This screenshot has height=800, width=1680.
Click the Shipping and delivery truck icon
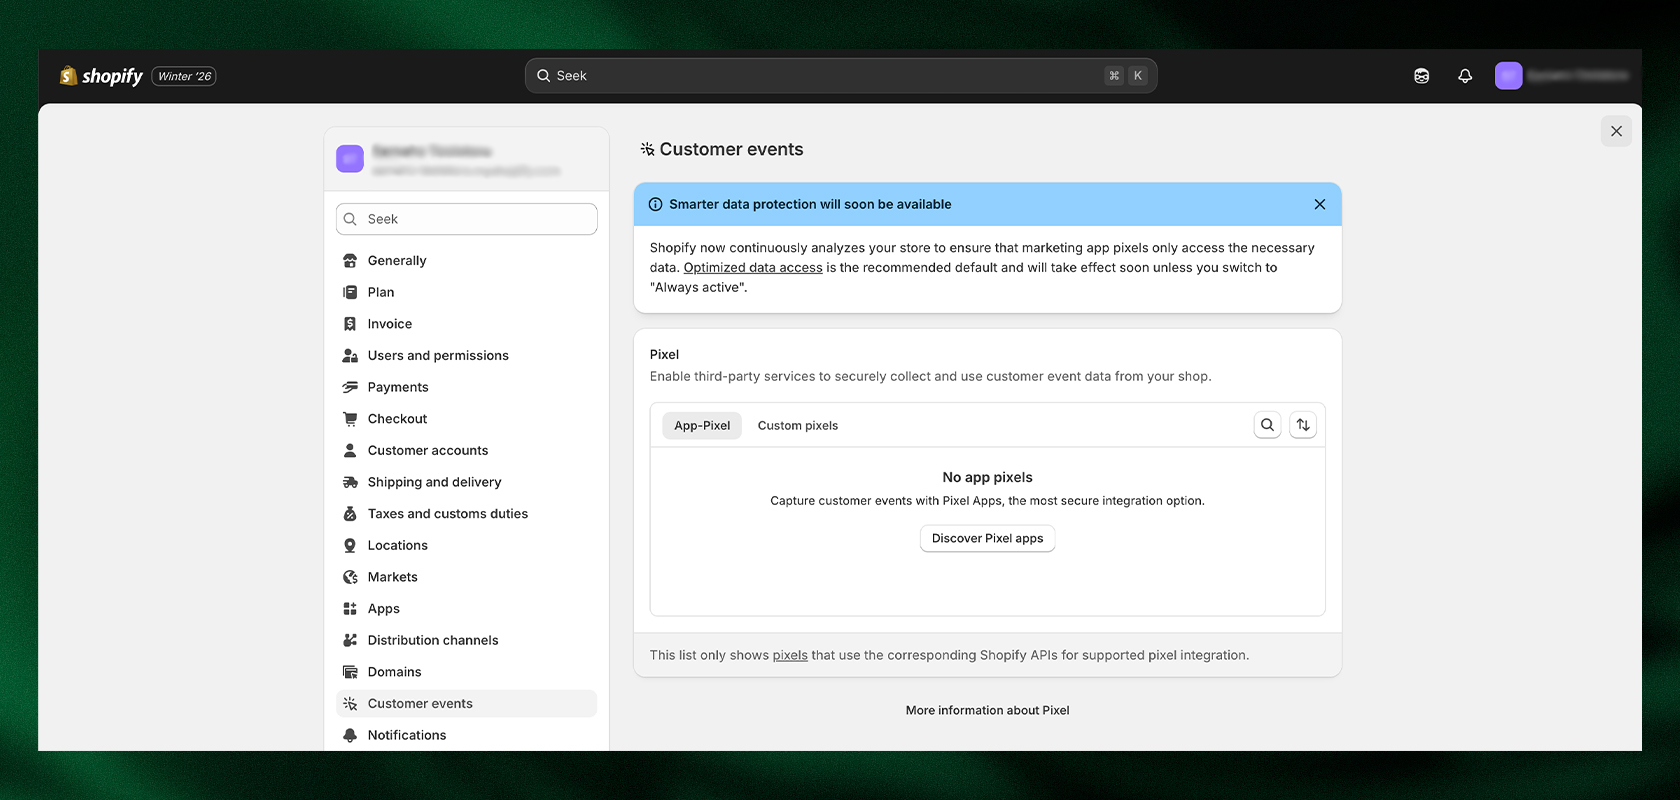[x=350, y=482]
